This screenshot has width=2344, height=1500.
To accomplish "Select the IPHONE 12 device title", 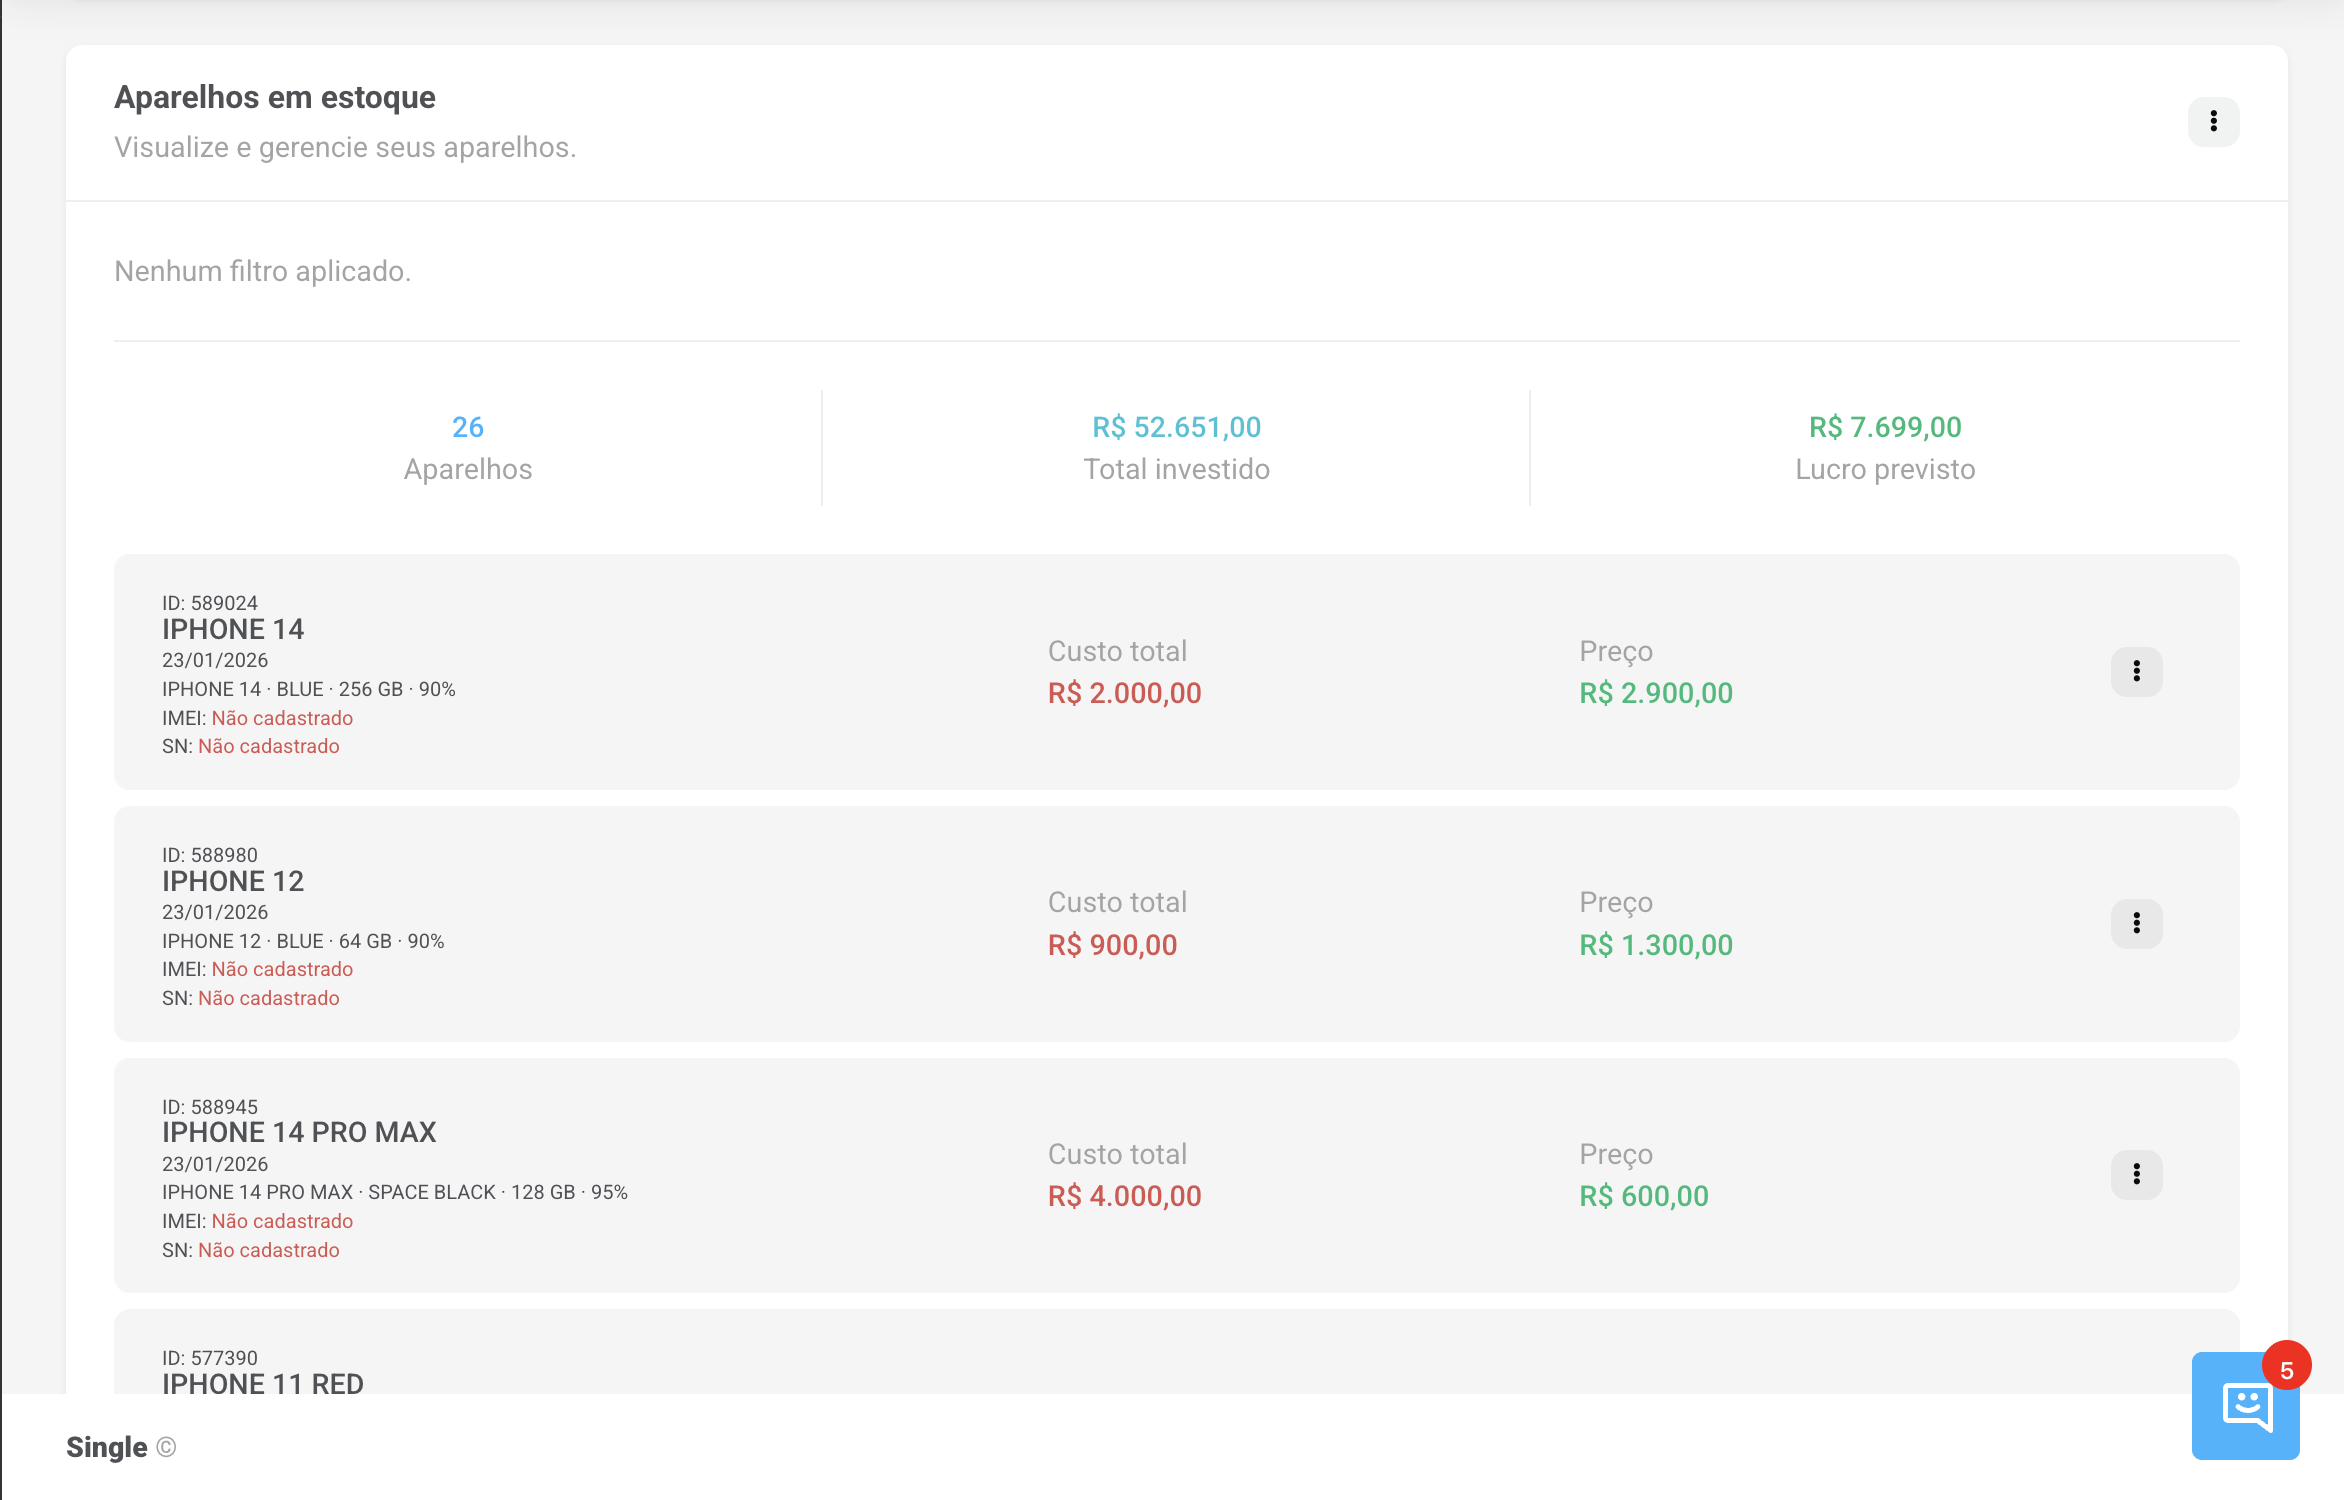I will click(233, 881).
